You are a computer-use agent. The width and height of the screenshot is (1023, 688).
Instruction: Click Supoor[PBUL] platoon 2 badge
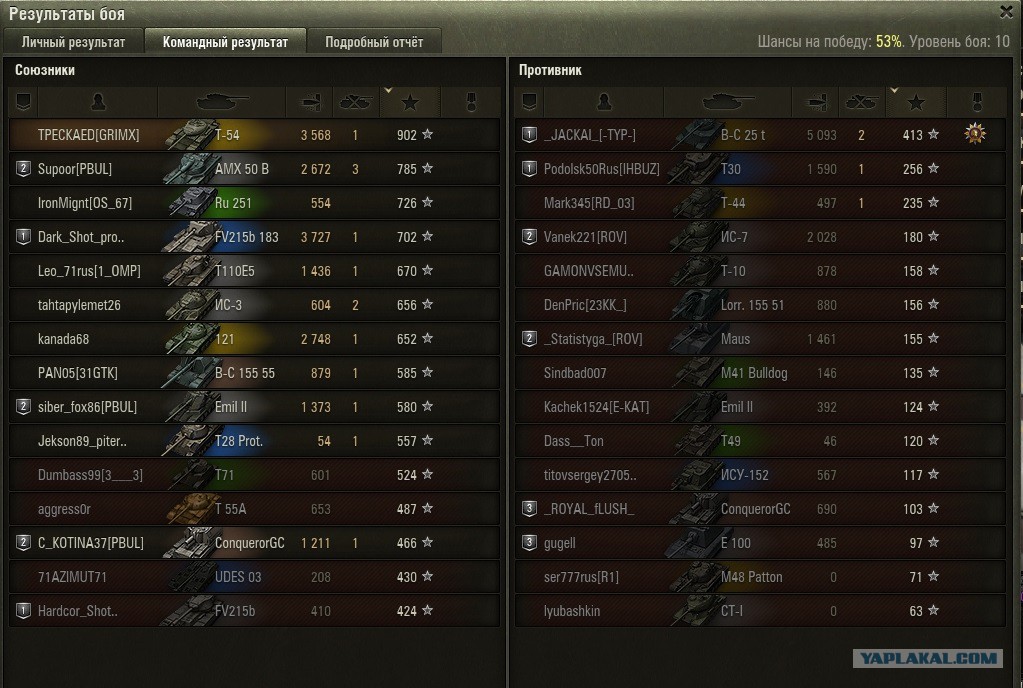coord(23,169)
